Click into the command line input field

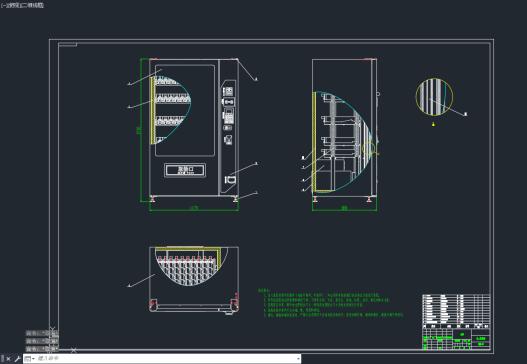point(165,359)
